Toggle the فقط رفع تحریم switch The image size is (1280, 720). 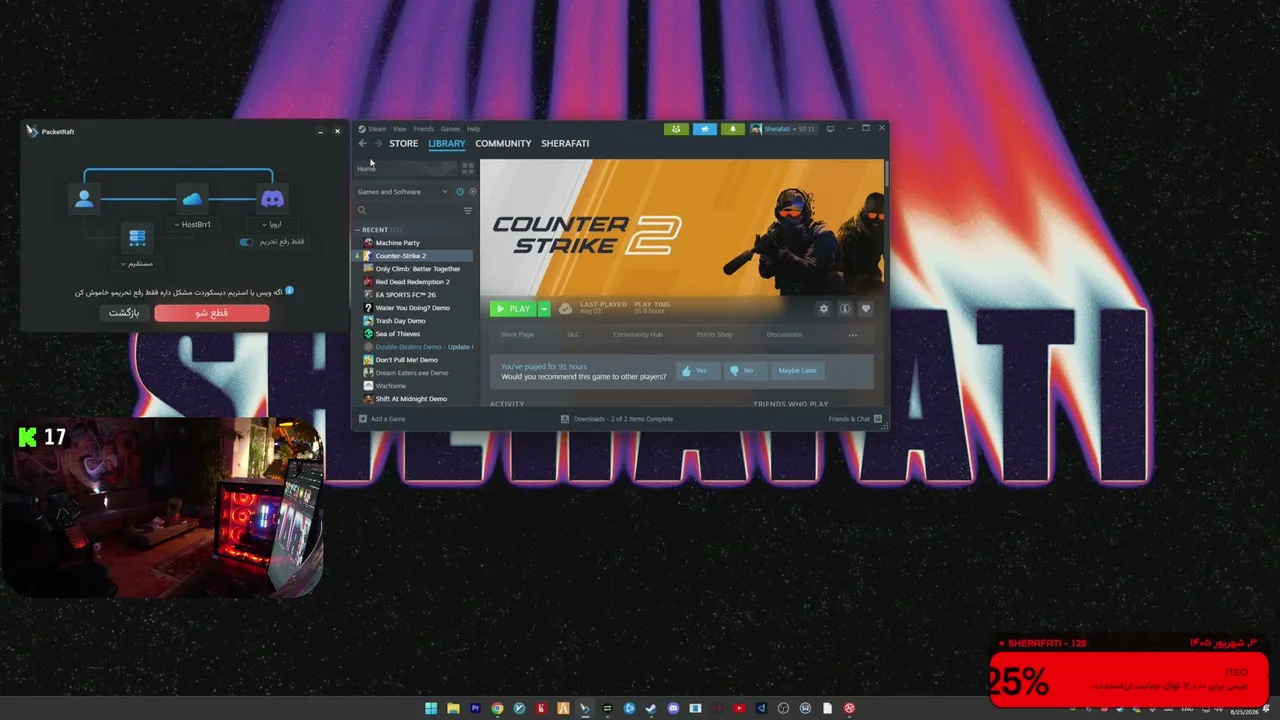[x=246, y=242]
